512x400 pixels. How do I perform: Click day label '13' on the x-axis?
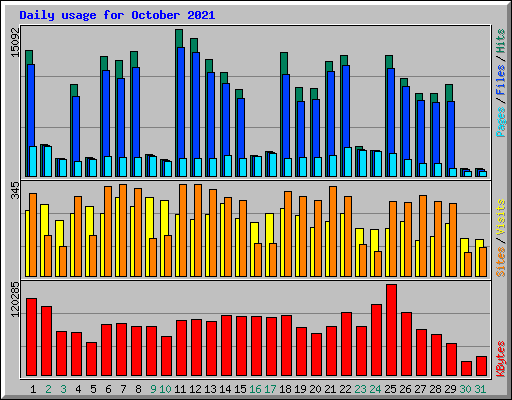(x=210, y=389)
